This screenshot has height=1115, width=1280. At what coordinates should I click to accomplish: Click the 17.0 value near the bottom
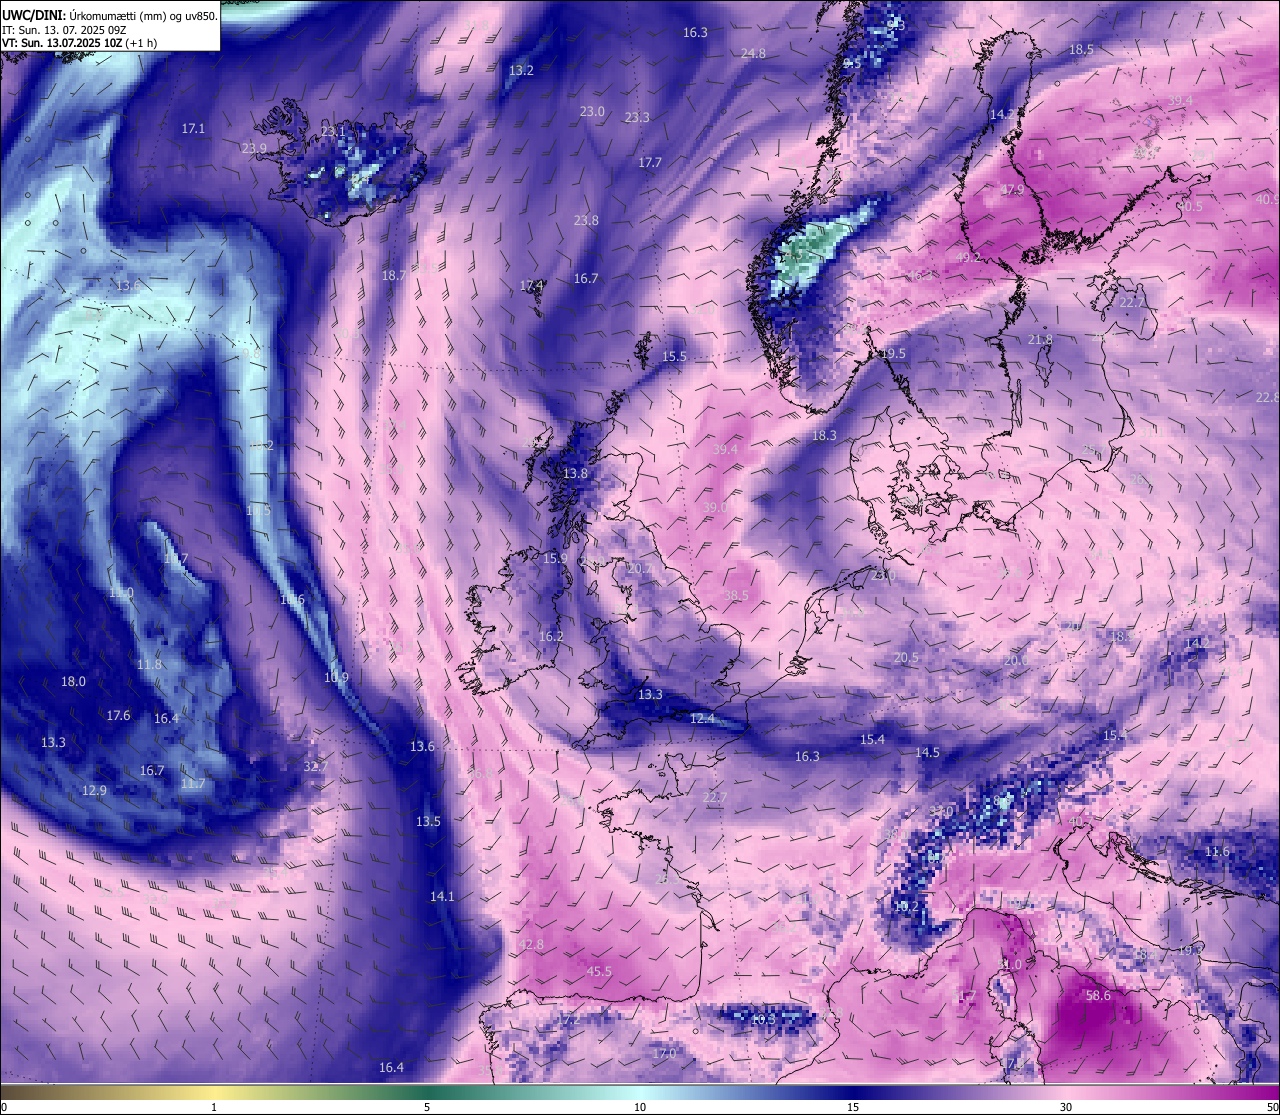[x=664, y=1053]
